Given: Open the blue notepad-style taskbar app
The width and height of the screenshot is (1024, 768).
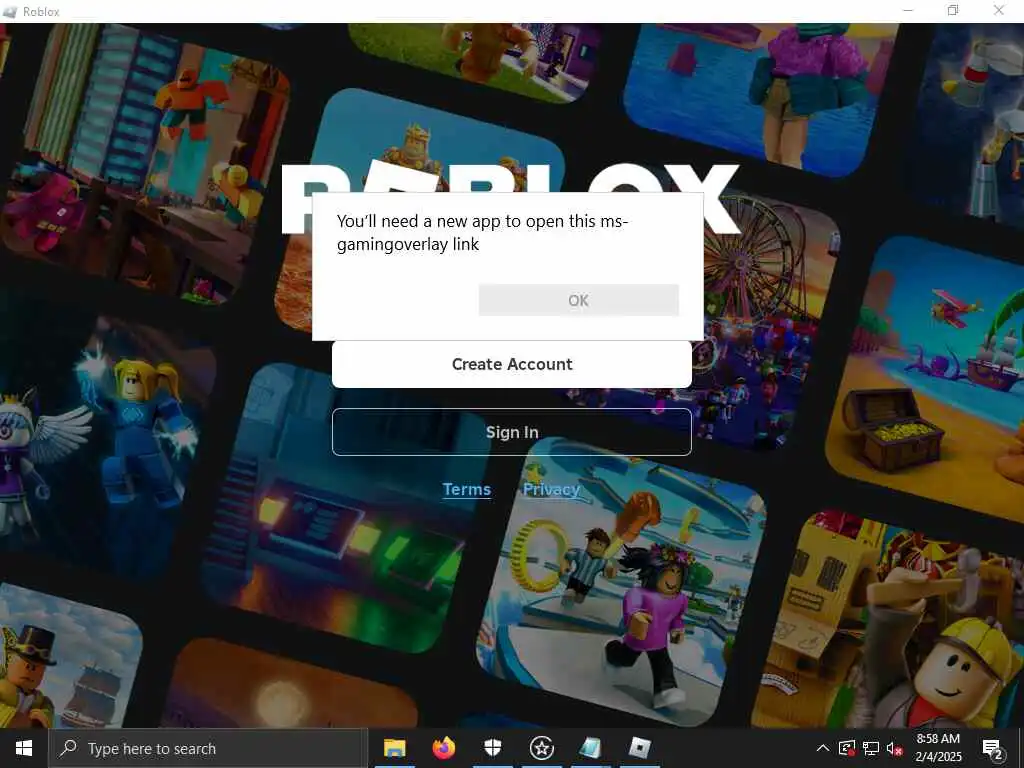Looking at the screenshot, I should pos(590,748).
